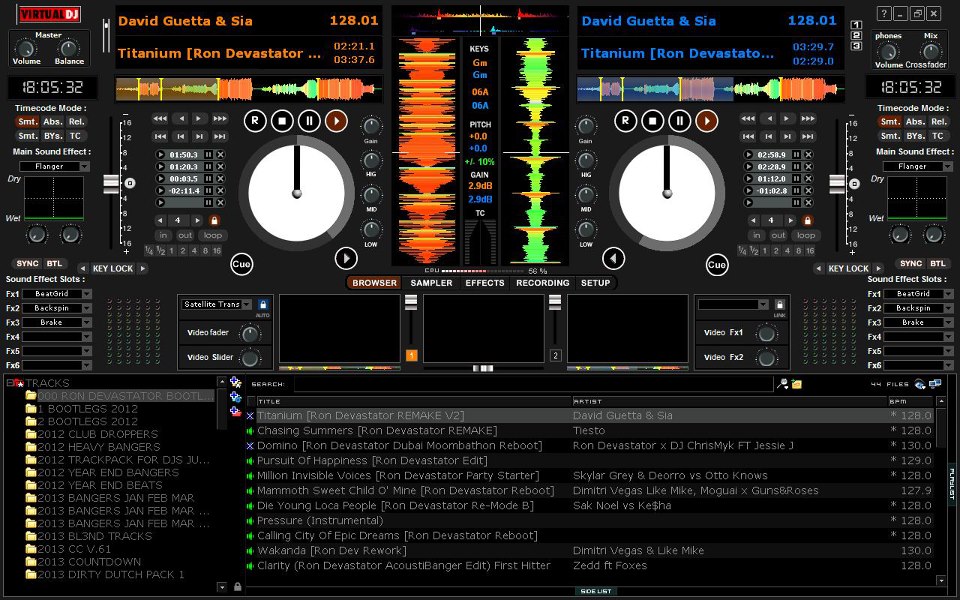Expand the Satellite Trans video transition dropdown
960x600 pixels.
[x=247, y=304]
